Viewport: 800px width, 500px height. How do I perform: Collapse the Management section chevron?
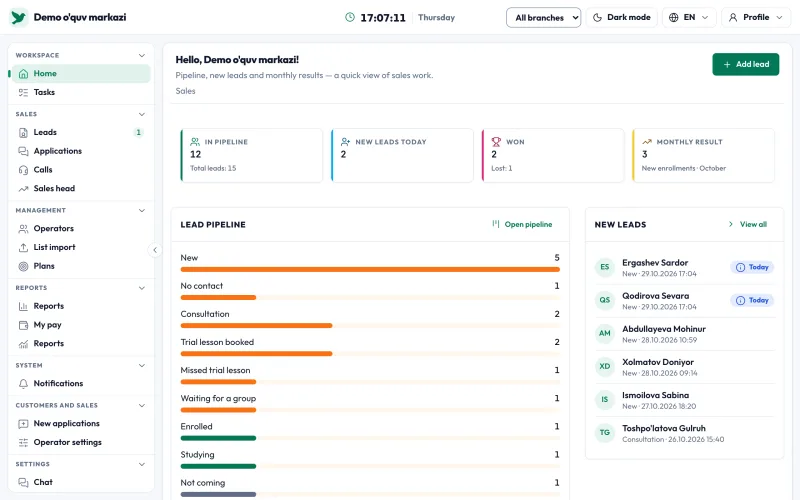click(x=142, y=210)
